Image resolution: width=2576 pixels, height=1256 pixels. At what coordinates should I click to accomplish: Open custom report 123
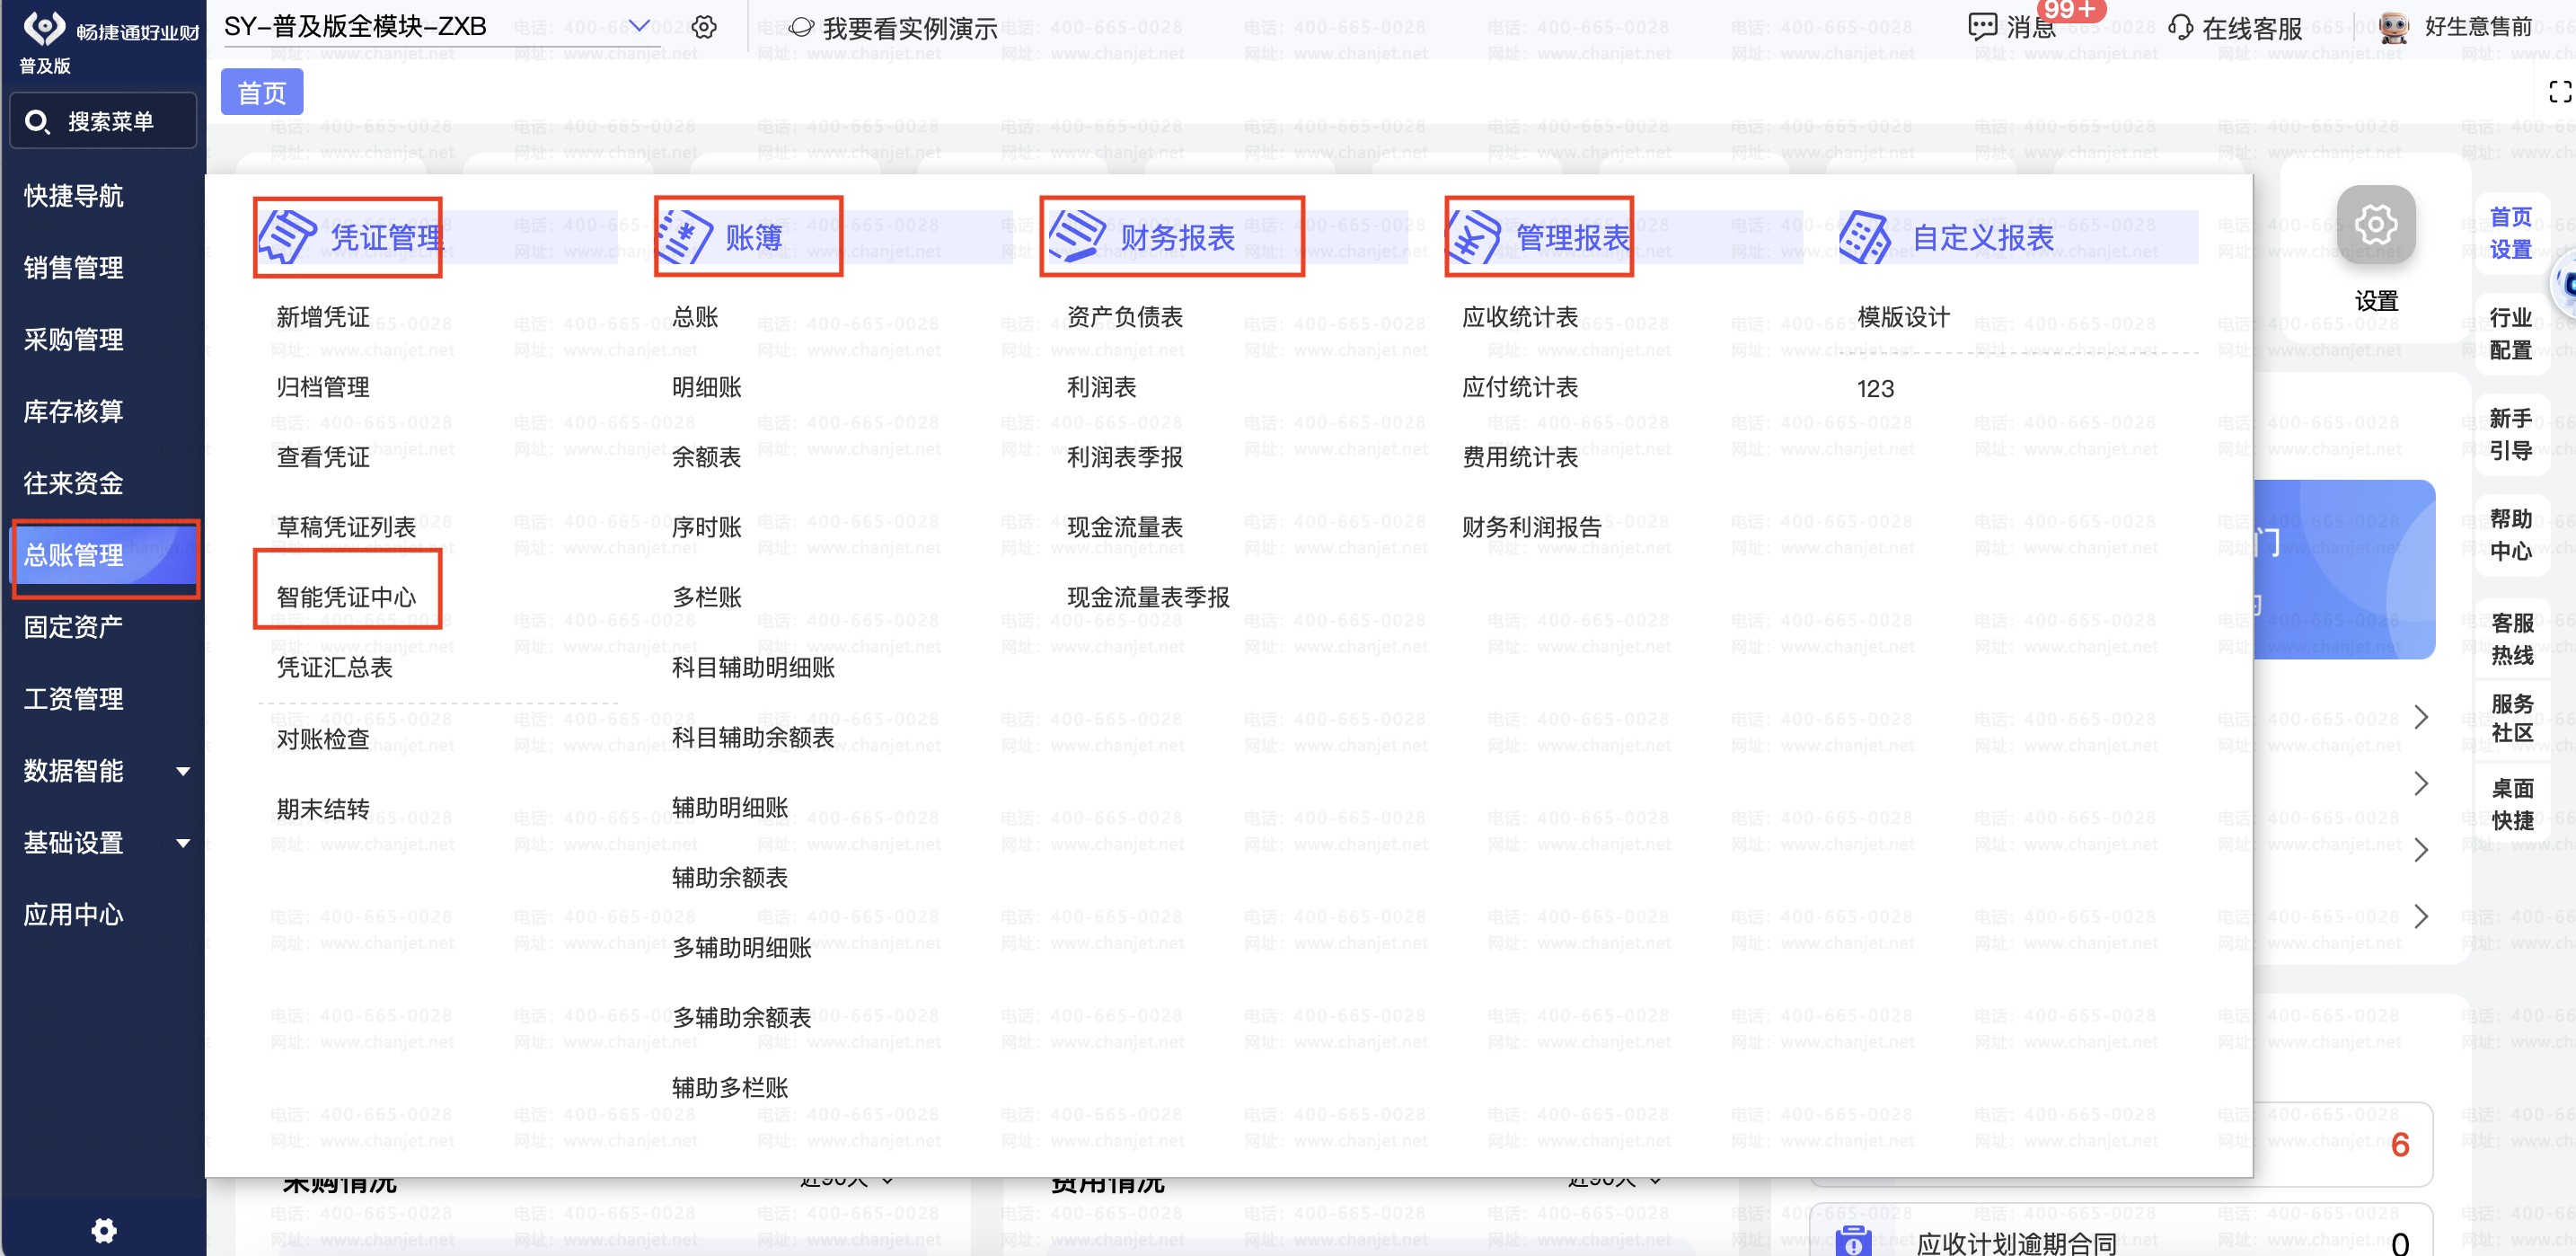[x=1875, y=388]
